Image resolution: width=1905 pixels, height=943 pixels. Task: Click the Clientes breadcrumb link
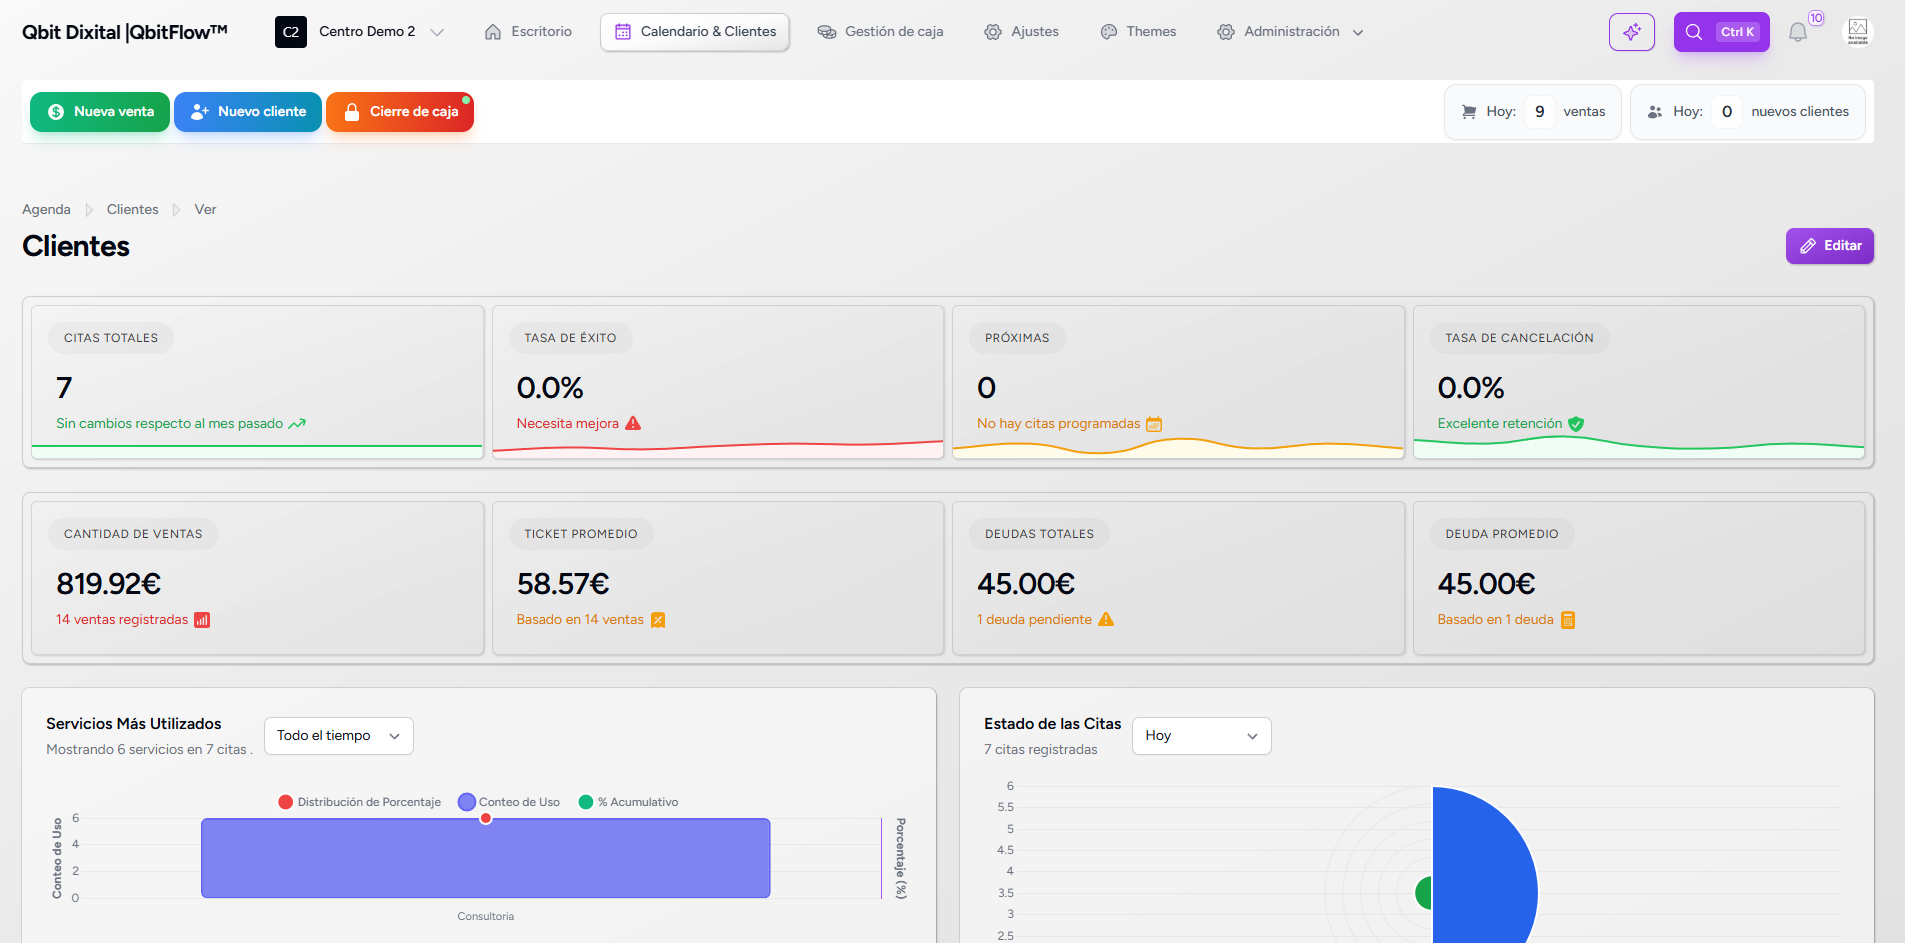[x=133, y=210]
